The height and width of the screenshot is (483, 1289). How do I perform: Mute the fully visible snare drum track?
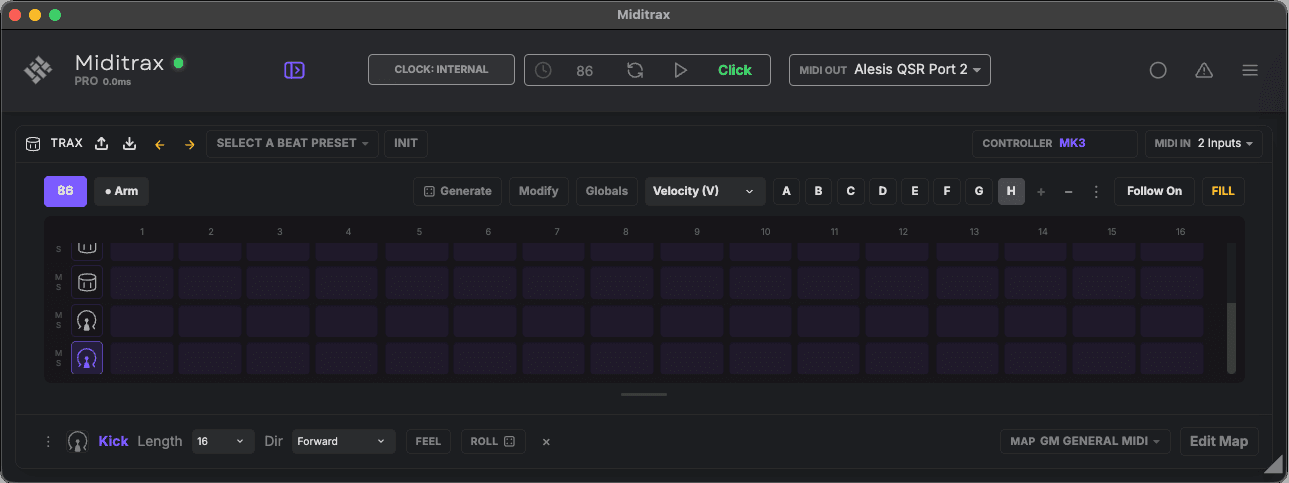(x=58, y=276)
